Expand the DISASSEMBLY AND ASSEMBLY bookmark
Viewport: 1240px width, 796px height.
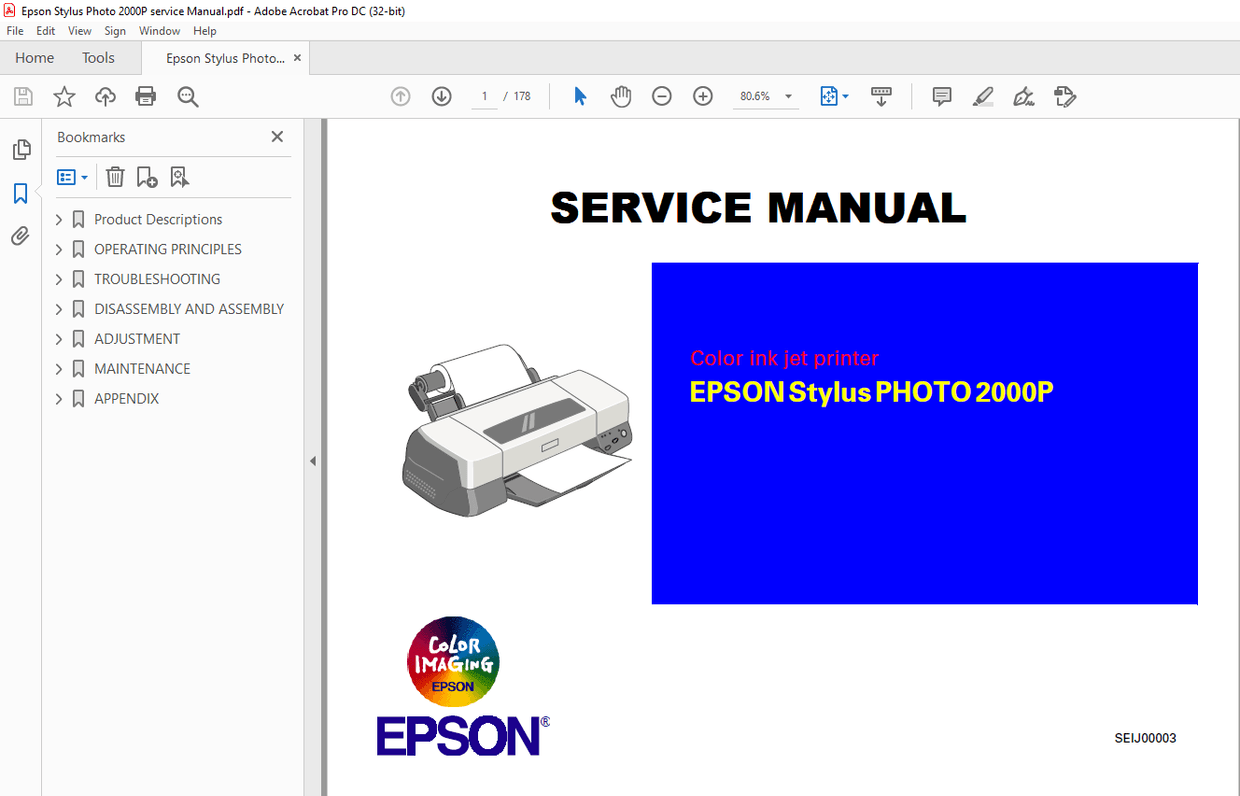pyautogui.click(x=59, y=309)
